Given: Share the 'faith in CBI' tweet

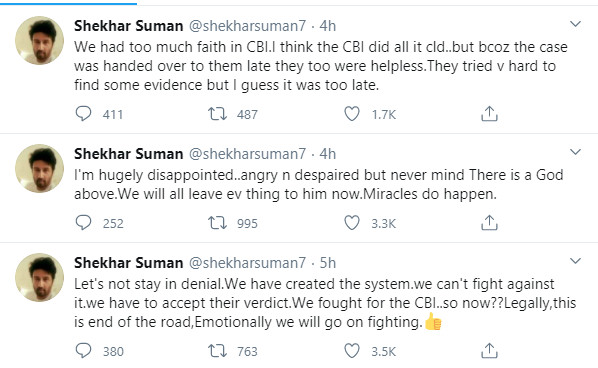Looking at the screenshot, I should tap(489, 114).
